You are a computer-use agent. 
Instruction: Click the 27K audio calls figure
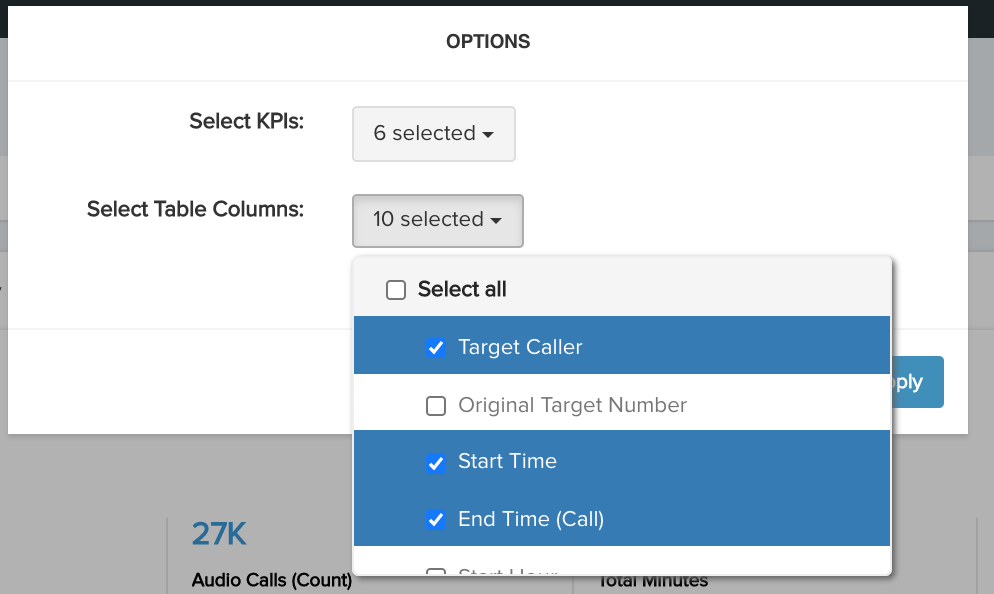click(x=219, y=534)
